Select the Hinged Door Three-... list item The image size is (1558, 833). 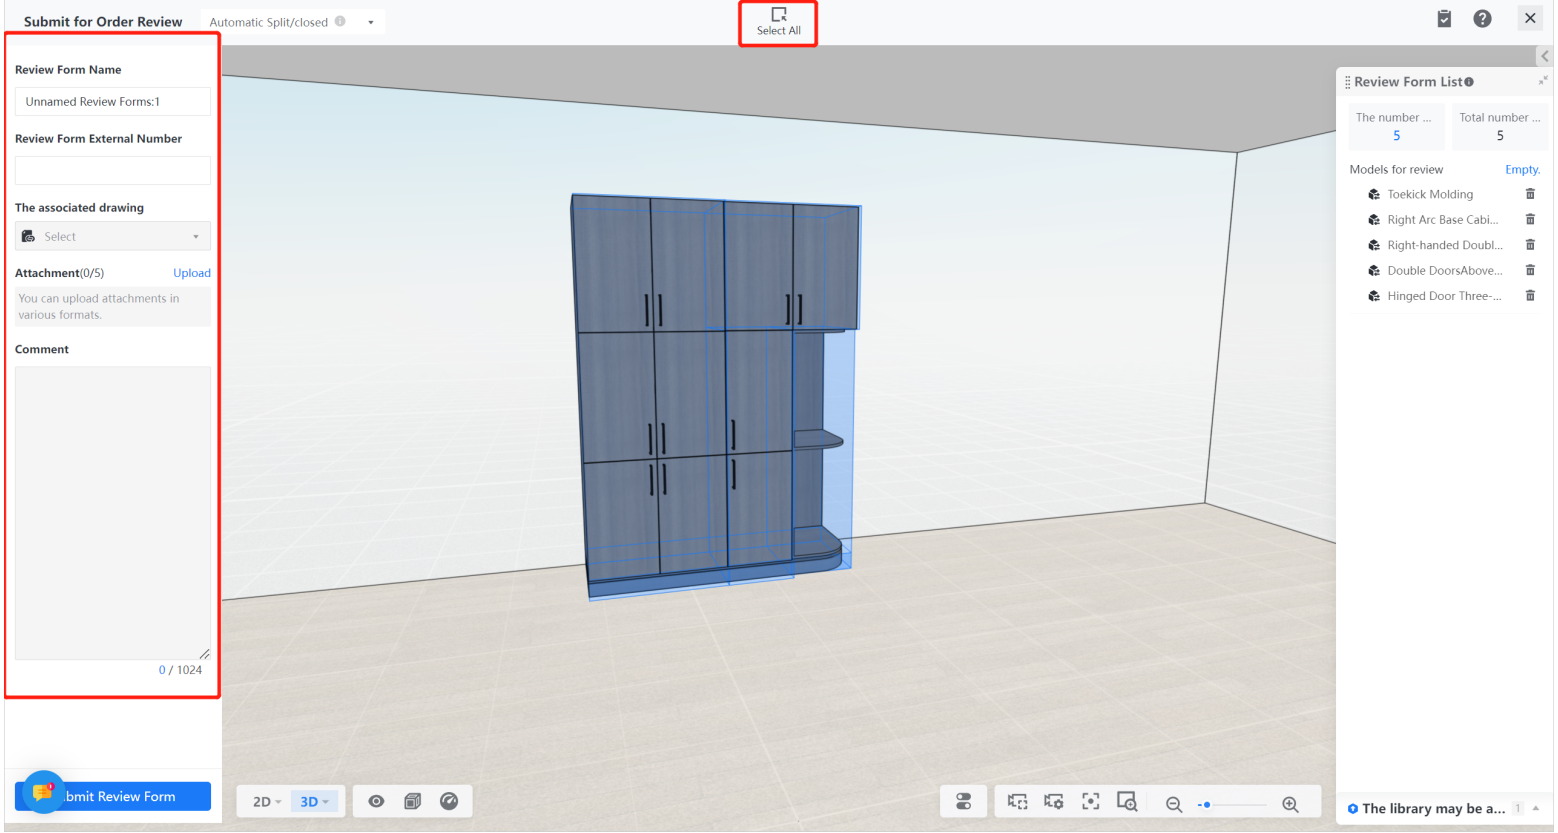tap(1444, 296)
